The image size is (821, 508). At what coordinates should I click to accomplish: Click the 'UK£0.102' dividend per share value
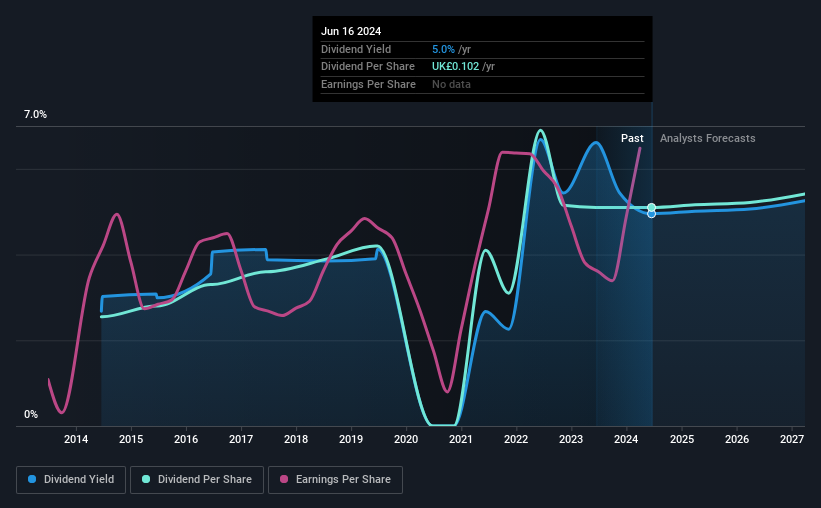[x=456, y=67]
